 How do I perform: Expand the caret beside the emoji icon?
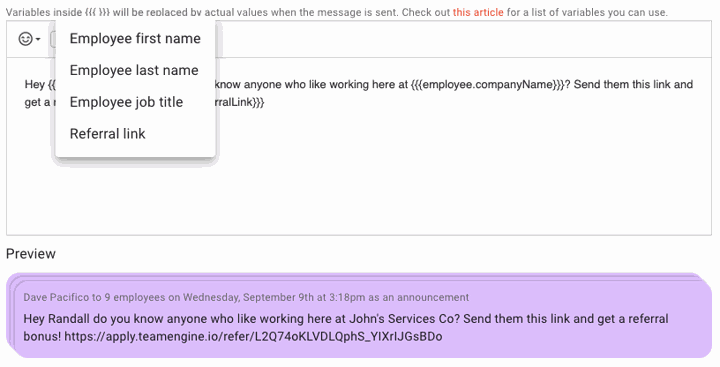click(x=38, y=40)
